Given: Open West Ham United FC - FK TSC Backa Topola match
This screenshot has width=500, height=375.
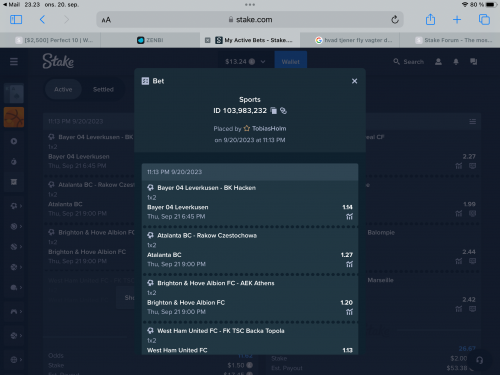Looking at the screenshot, I should (221, 331).
